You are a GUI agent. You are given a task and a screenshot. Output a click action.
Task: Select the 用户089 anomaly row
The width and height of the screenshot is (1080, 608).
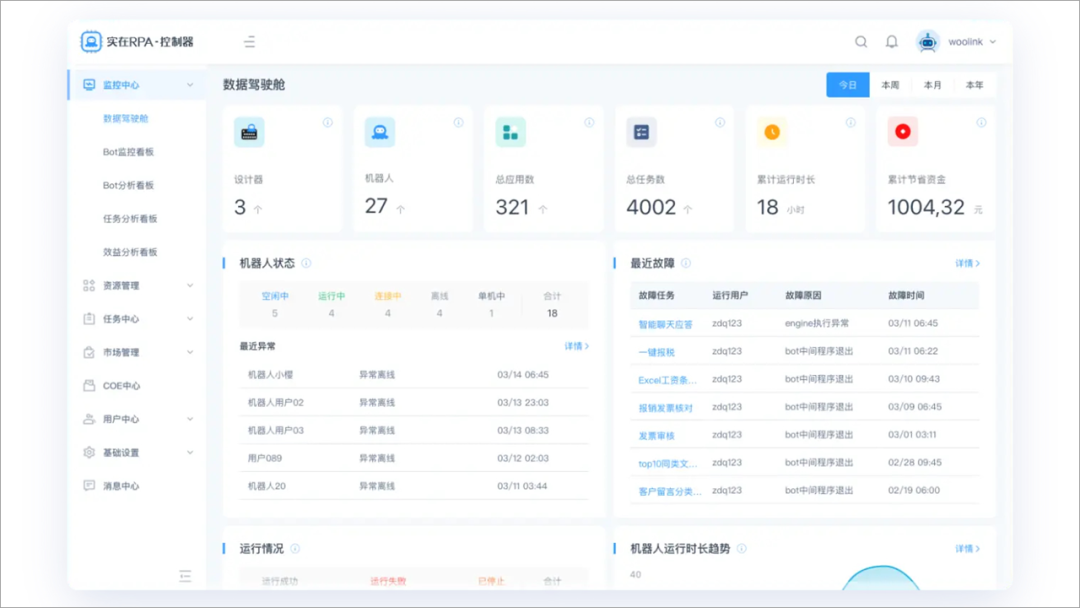[414, 458]
